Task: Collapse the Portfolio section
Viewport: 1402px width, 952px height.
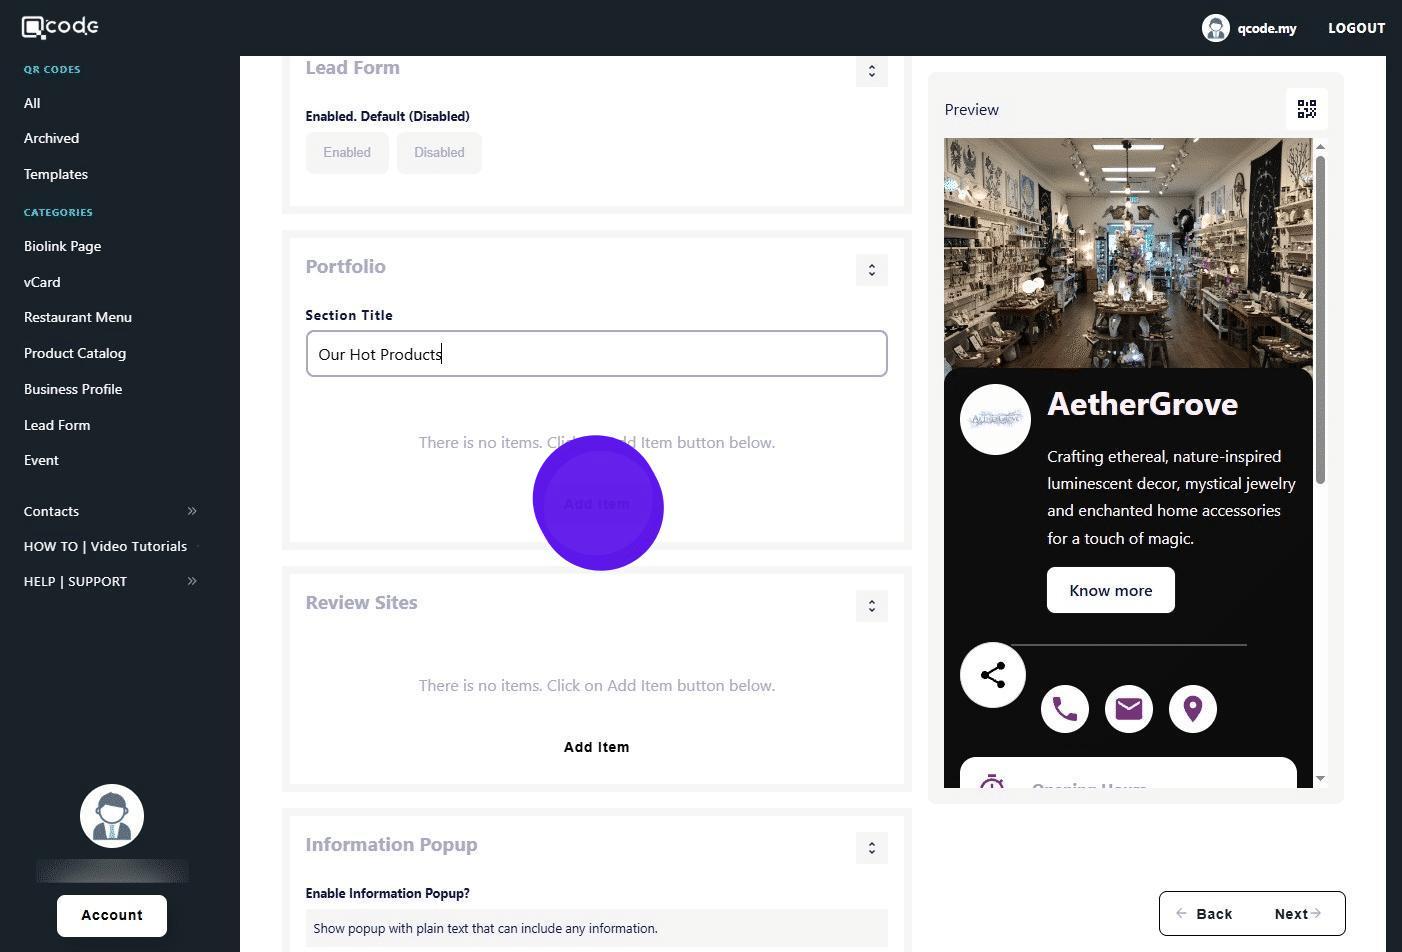Action: pyautogui.click(x=871, y=270)
